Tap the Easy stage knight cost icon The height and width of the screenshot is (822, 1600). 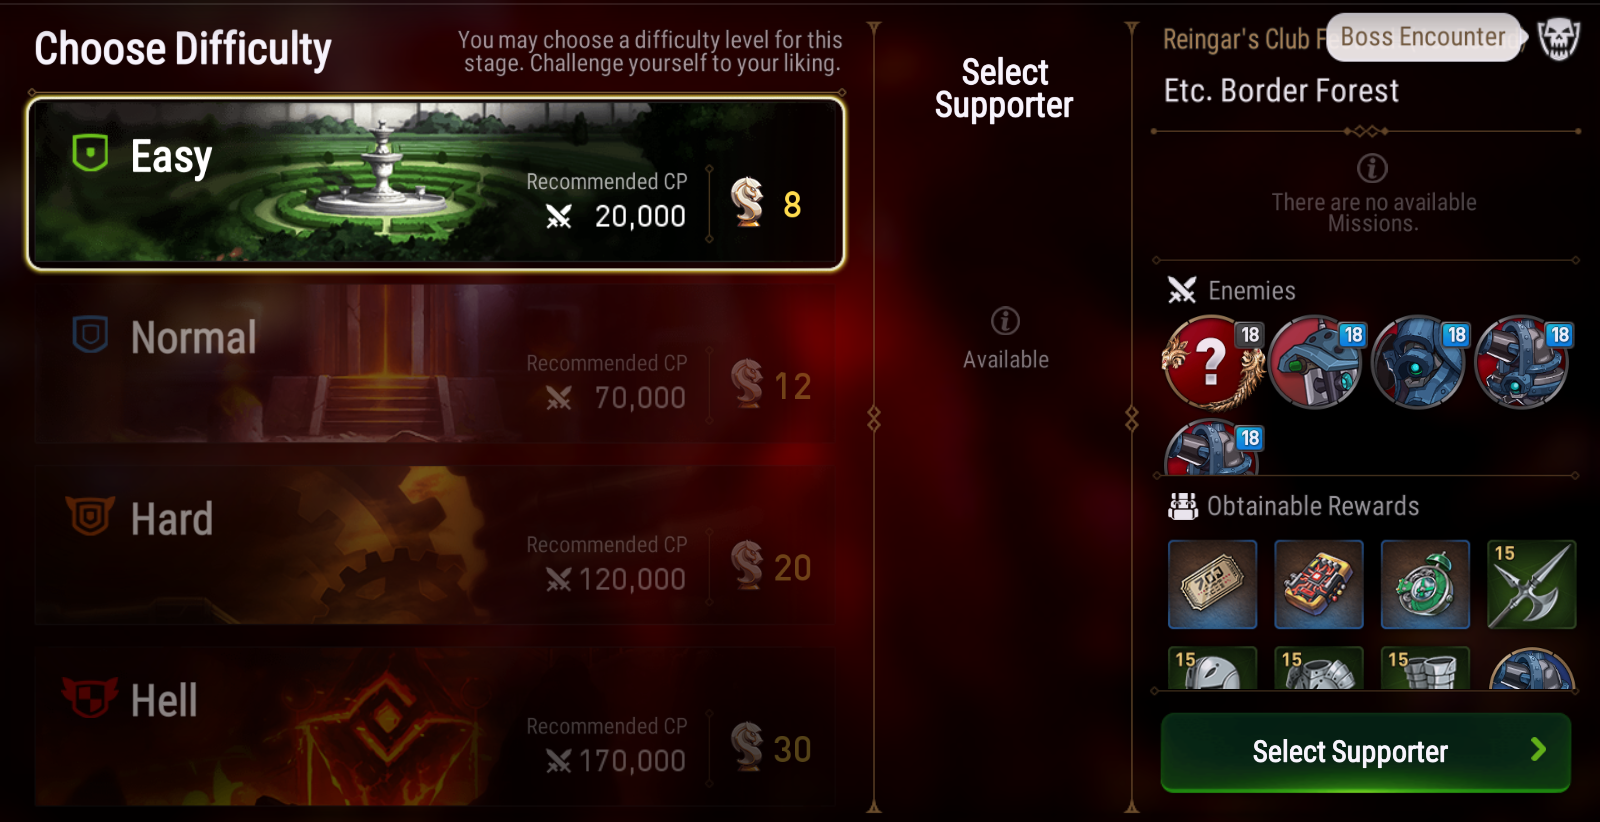pos(747,202)
